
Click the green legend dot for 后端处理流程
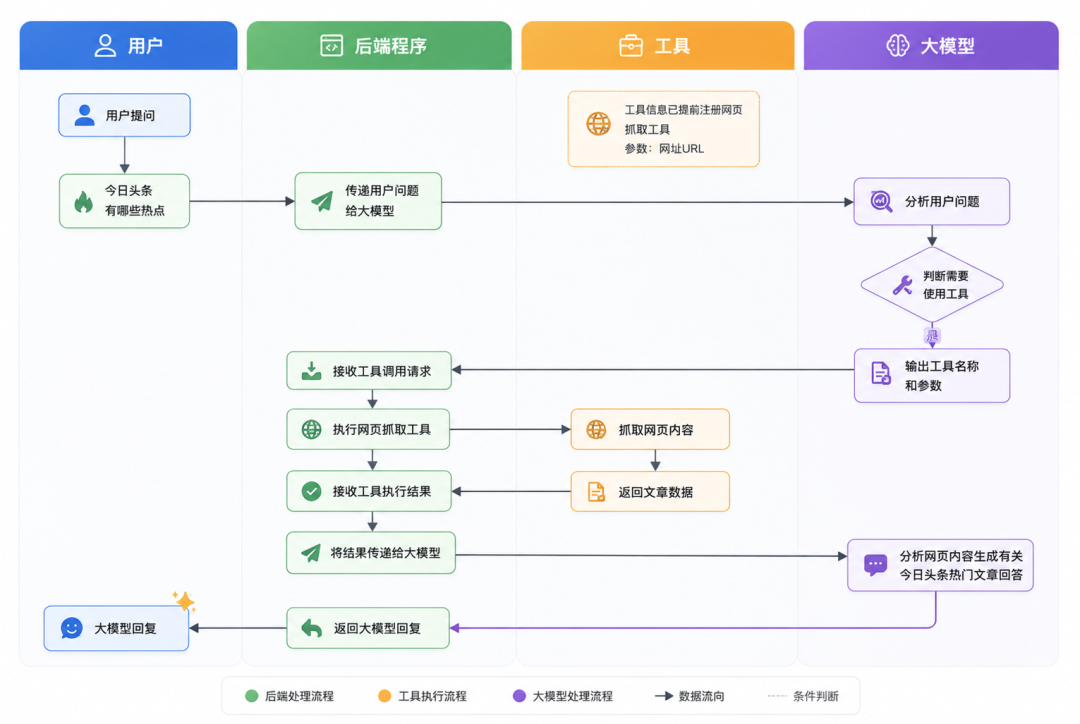[251, 696]
